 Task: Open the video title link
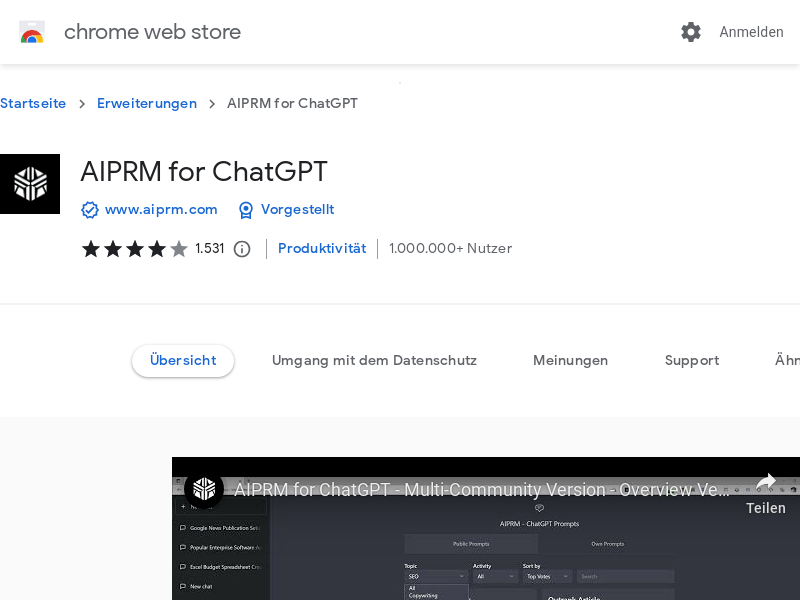coord(482,490)
